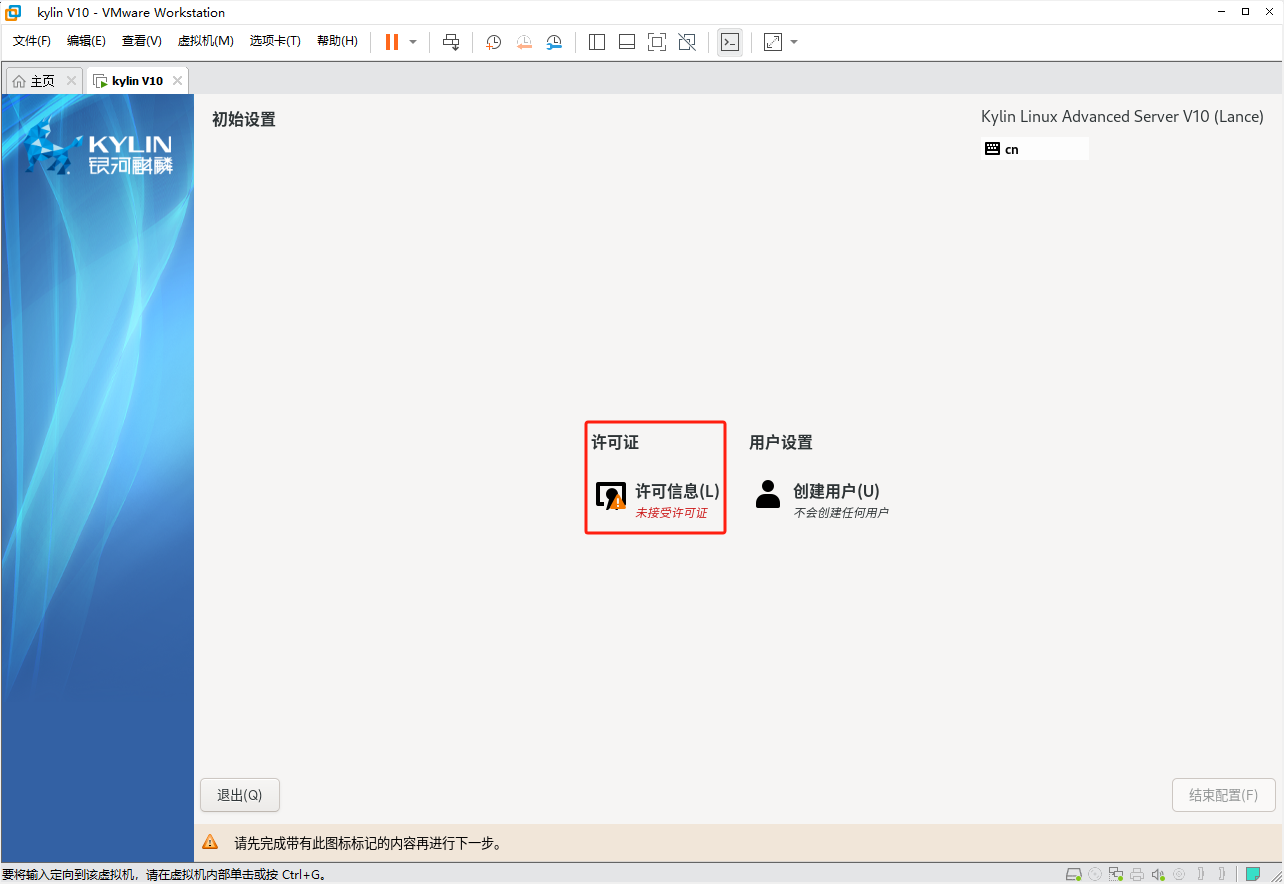Click the keyboard icon beside cn

[x=992, y=149]
